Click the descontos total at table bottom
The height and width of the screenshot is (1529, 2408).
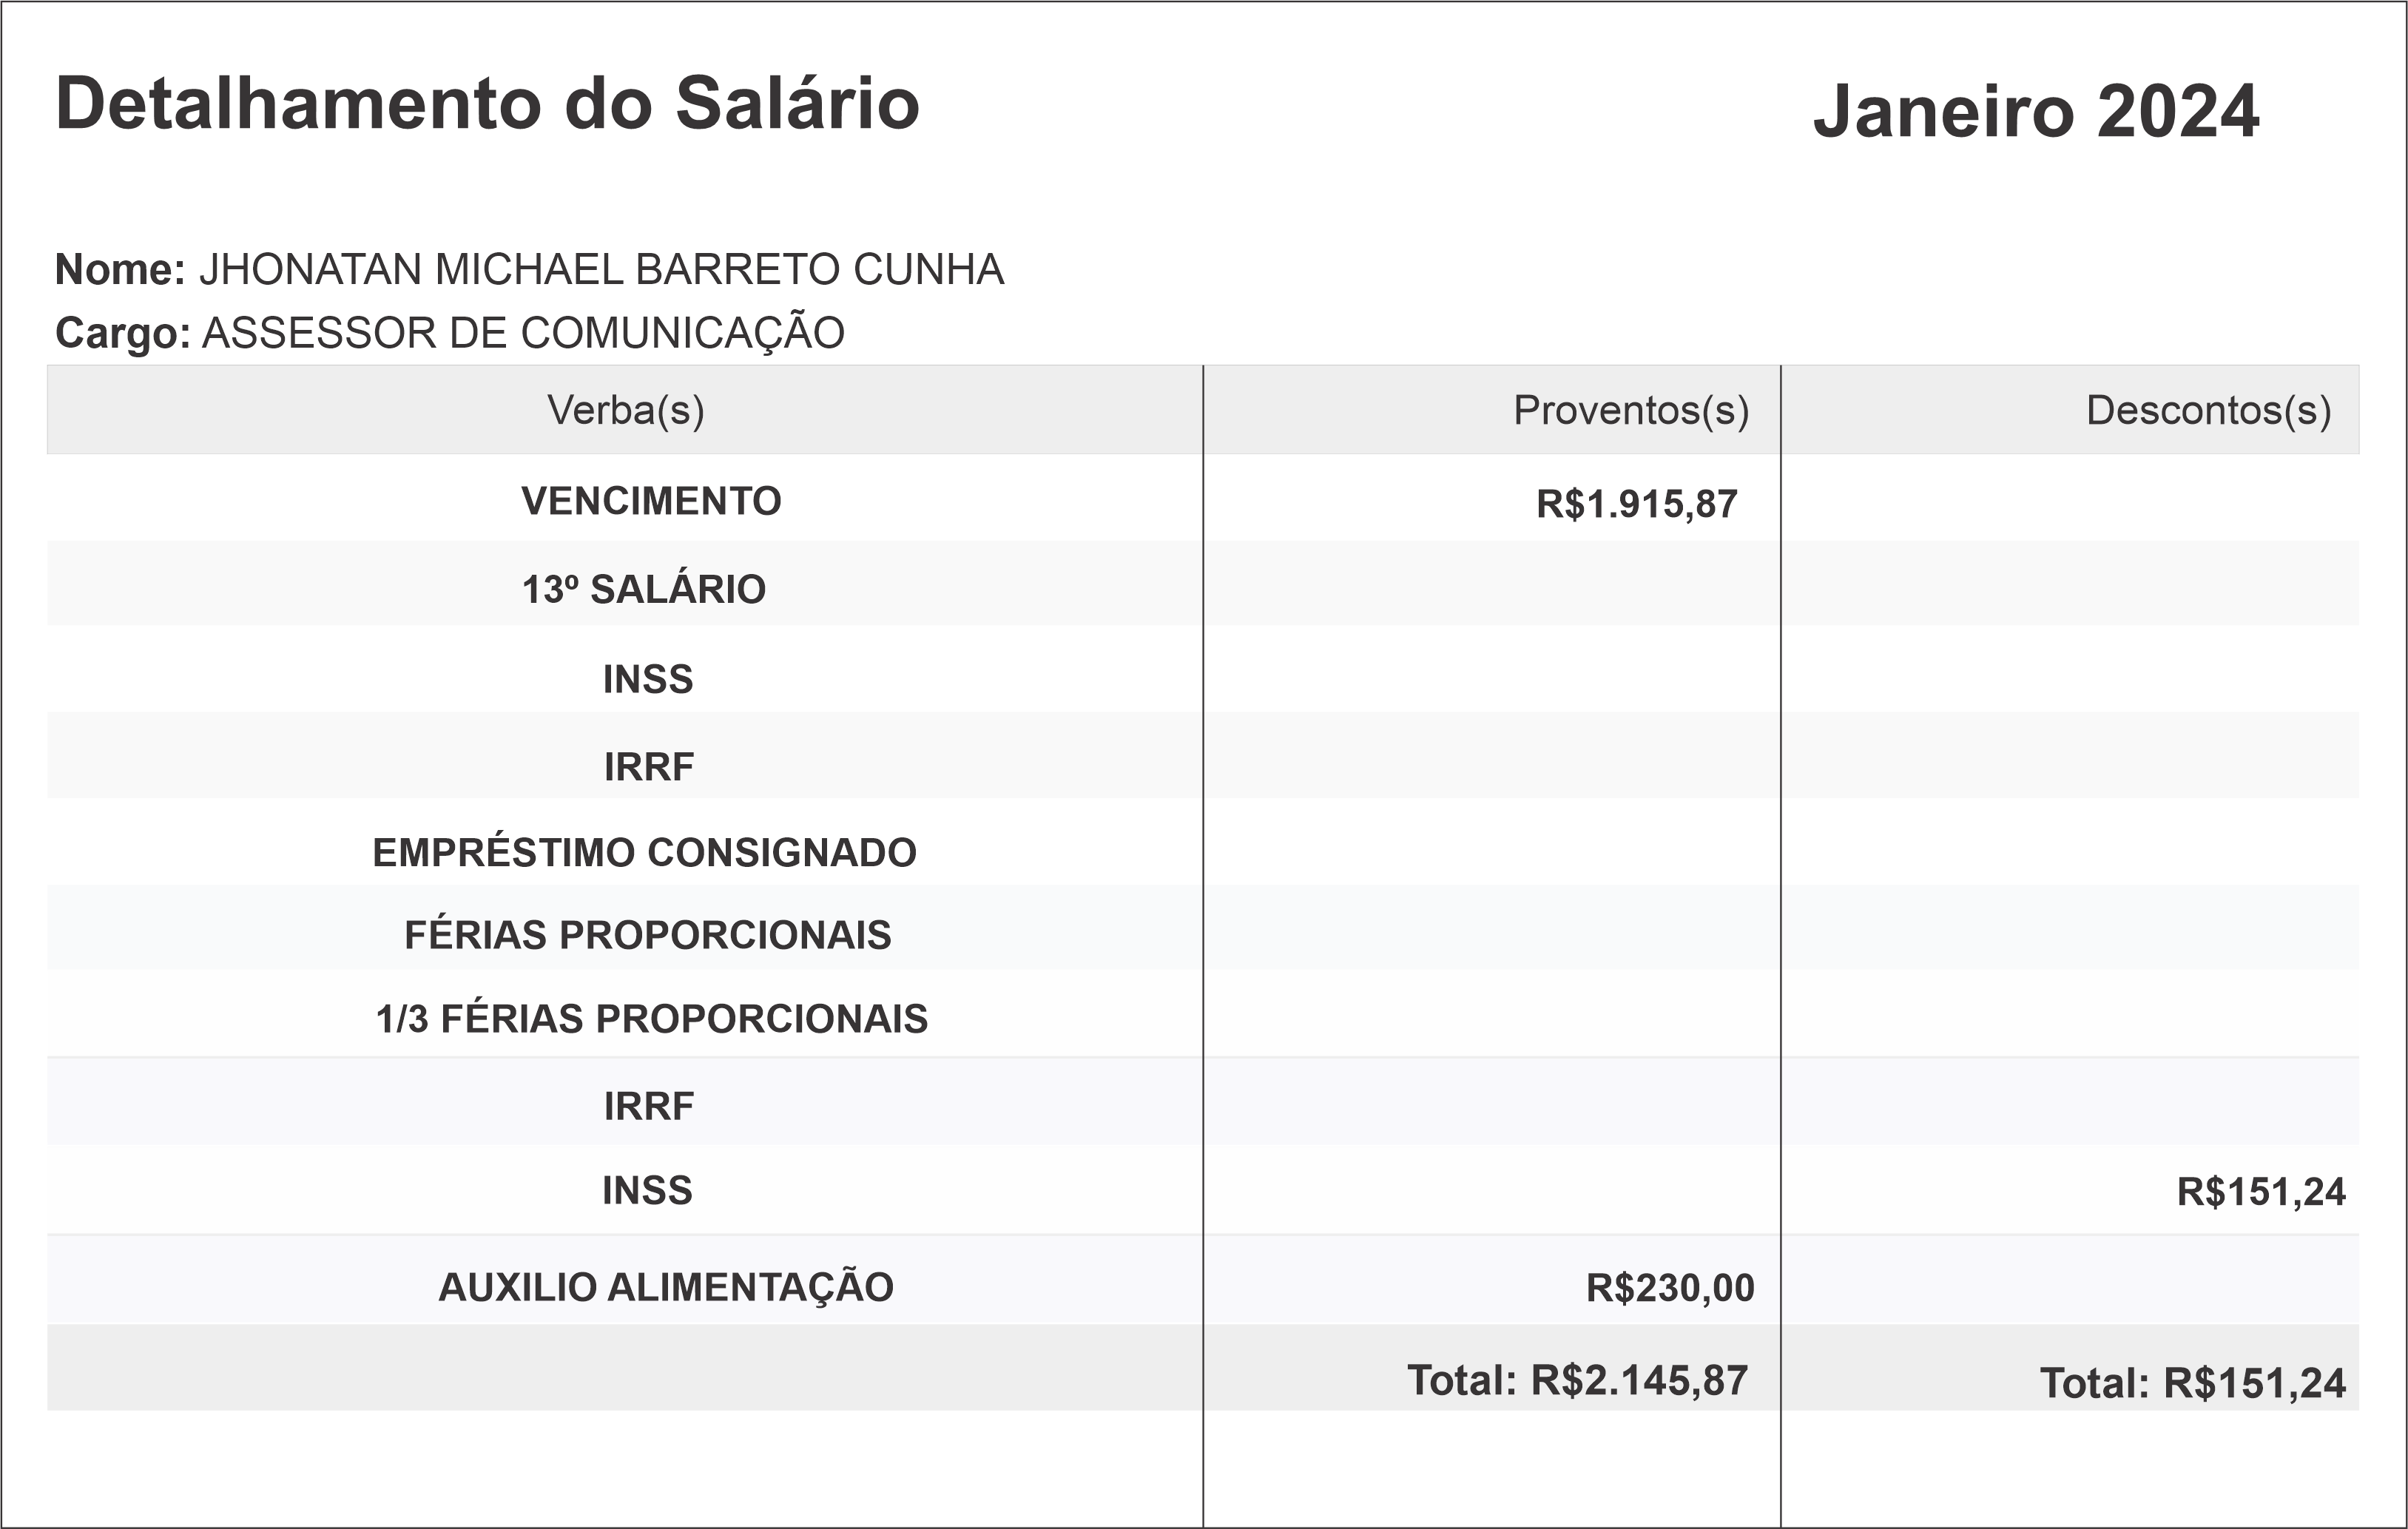coord(2192,1383)
